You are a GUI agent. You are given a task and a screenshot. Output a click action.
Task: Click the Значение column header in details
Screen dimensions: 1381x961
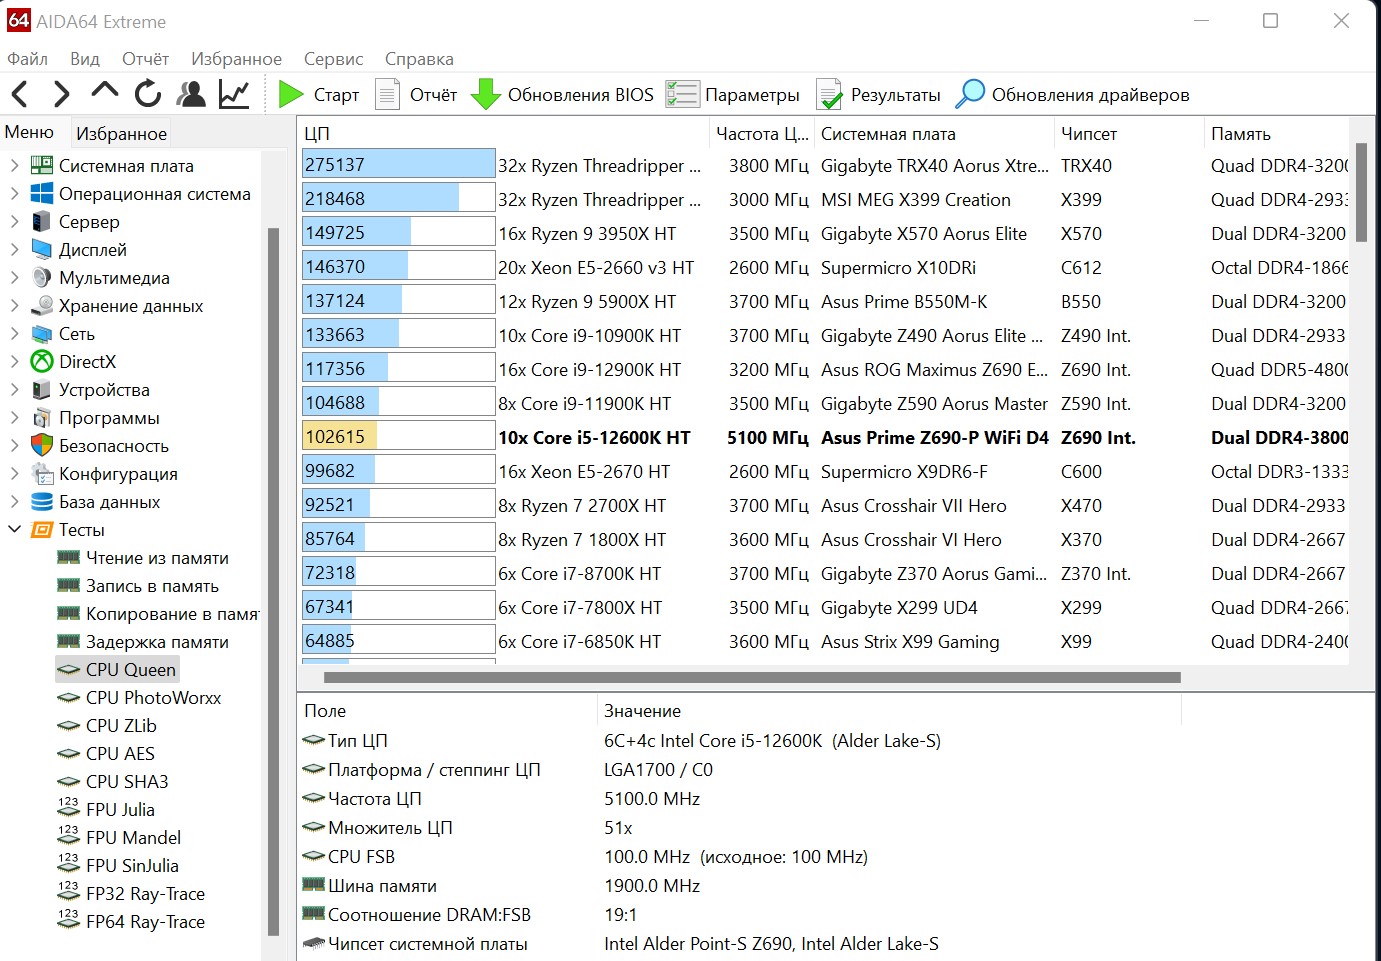coord(889,711)
